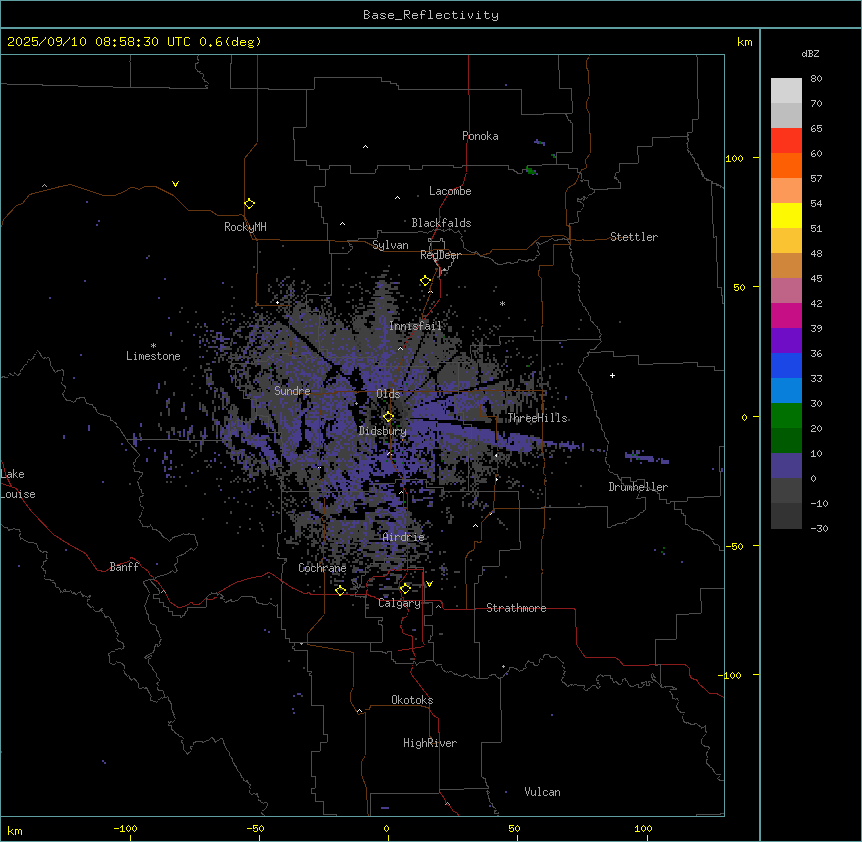Click the Stettler label
862x842 pixels.
[634, 237]
